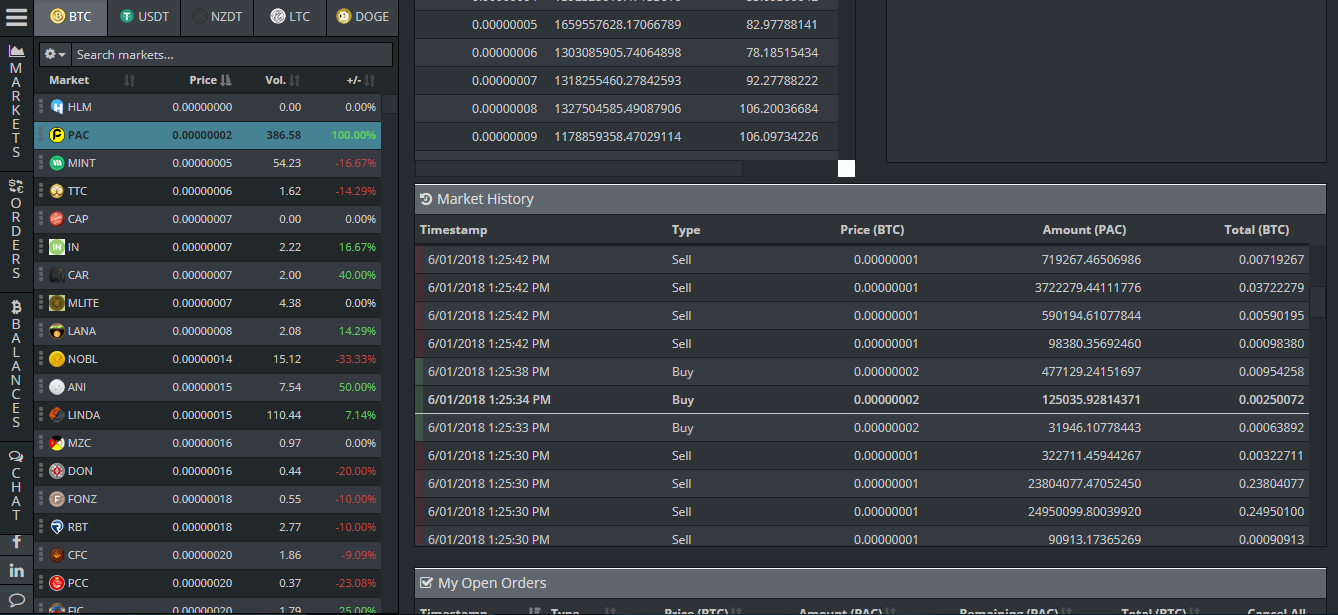Switch to the DOGE base market tab
The height and width of the screenshot is (615, 1338).
click(362, 17)
